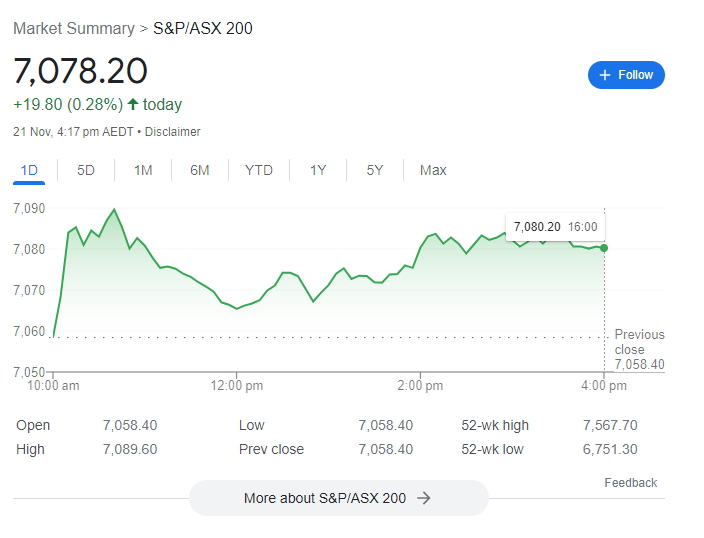Open the Market Summary breadcrumb link
704x538 pixels.
(74, 28)
